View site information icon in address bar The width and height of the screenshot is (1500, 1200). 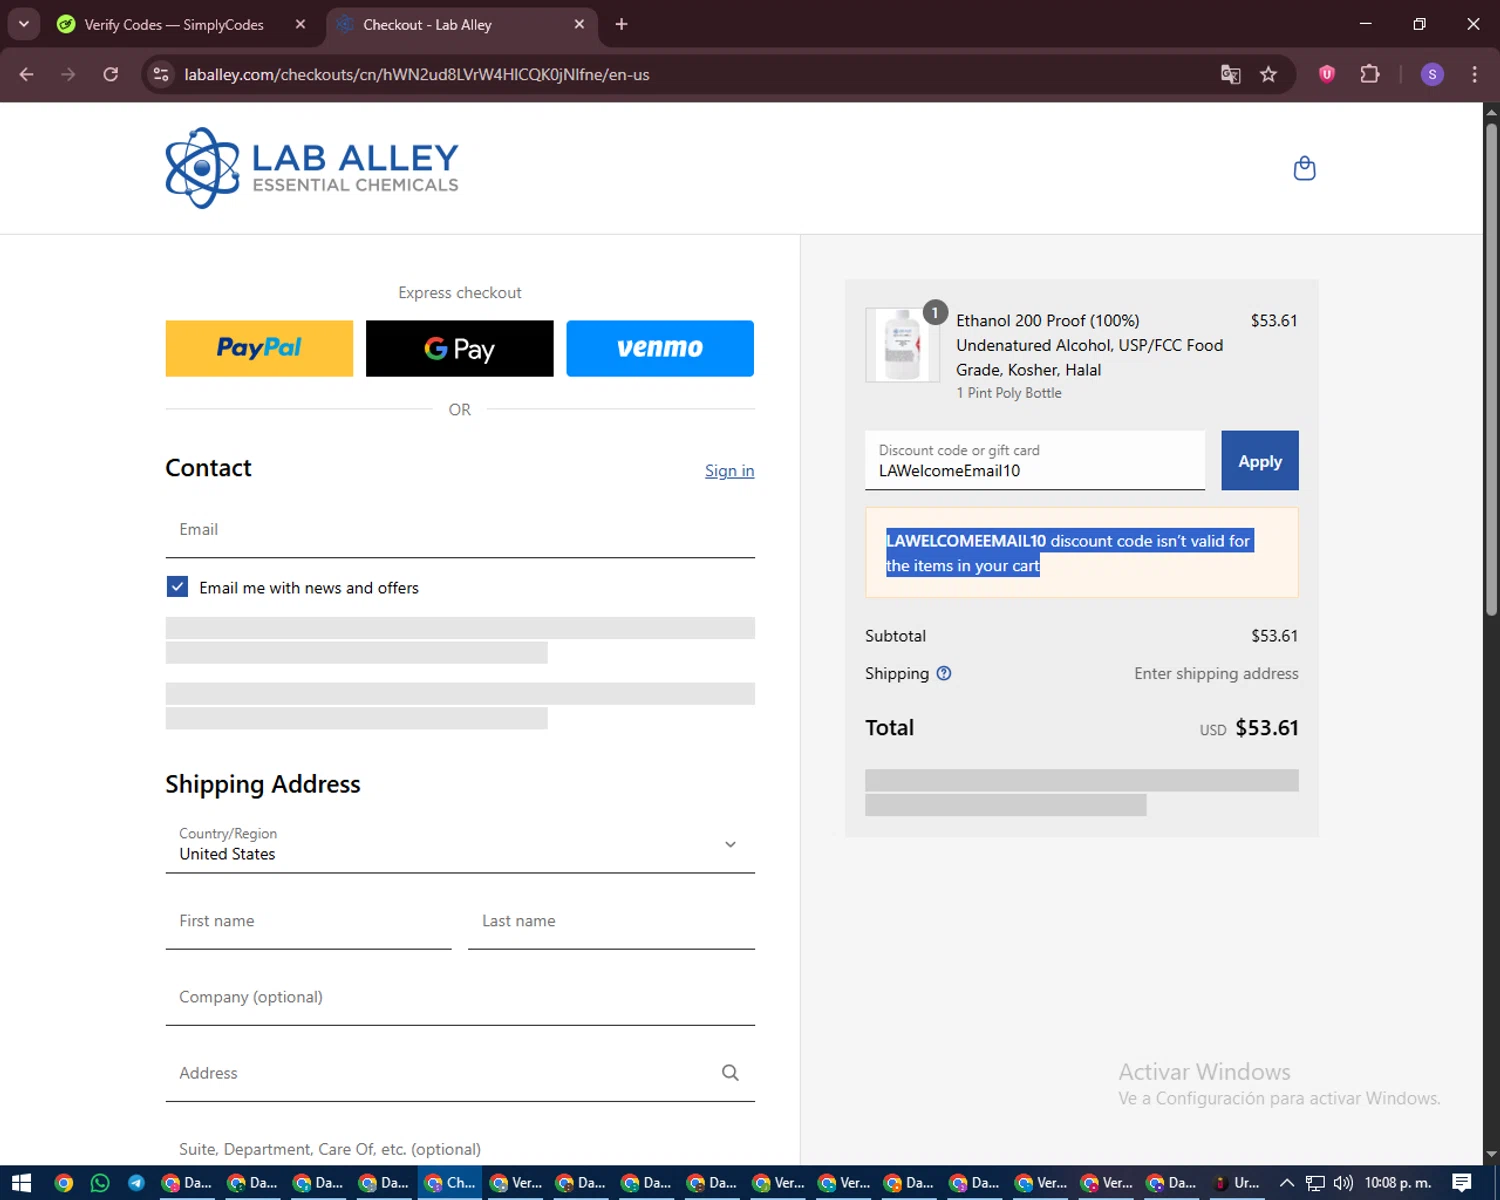pyautogui.click(x=161, y=74)
